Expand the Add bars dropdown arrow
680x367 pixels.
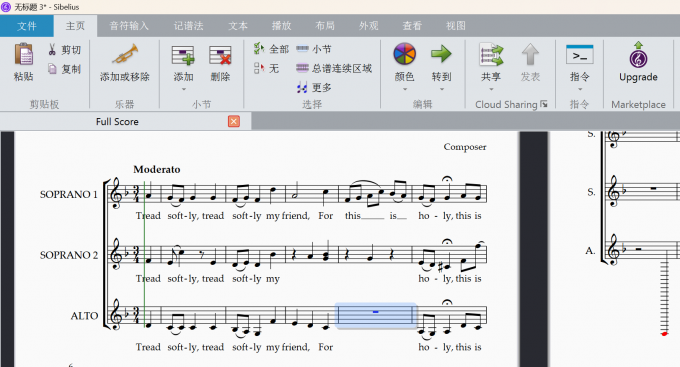183,89
